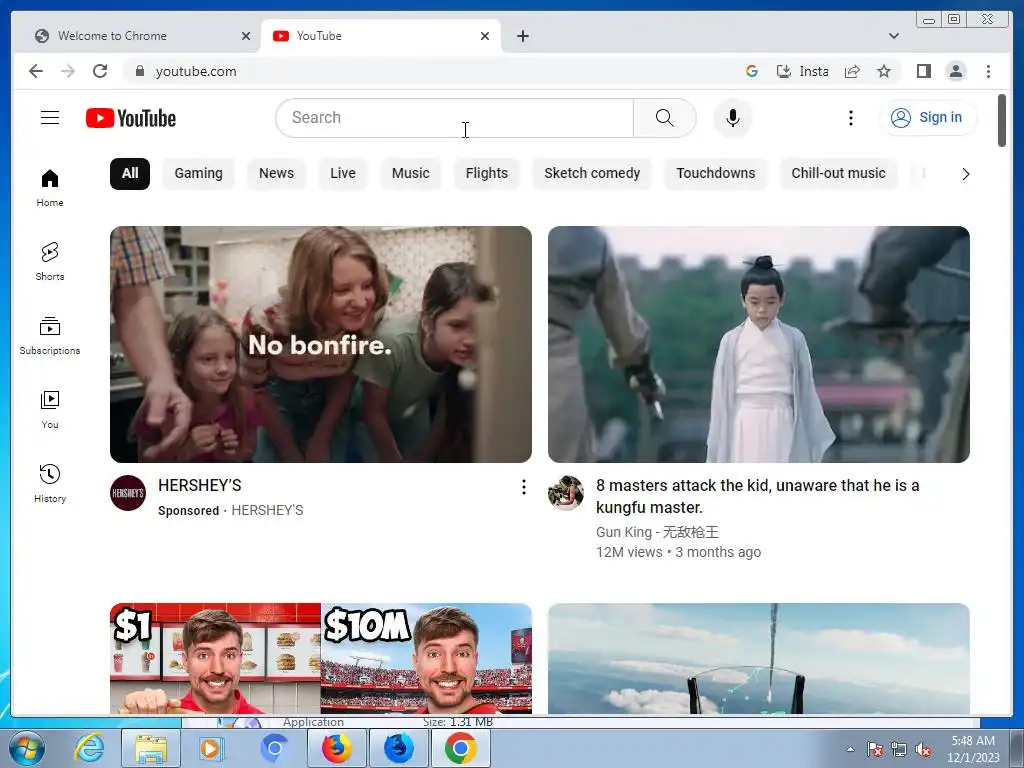Image resolution: width=1024 pixels, height=768 pixels.
Task: Select the All filter chip
Action: click(x=130, y=174)
